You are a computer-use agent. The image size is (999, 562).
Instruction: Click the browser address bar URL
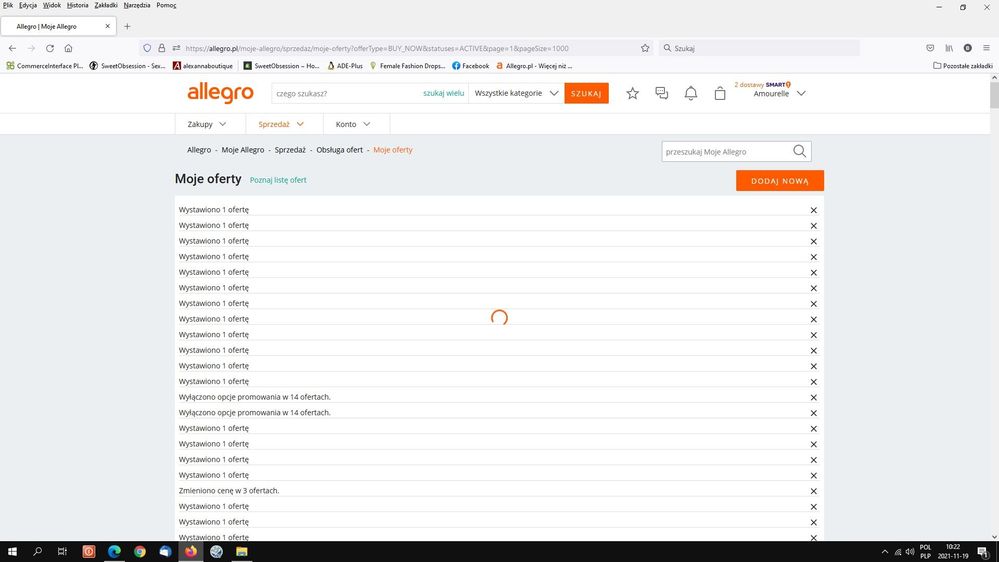click(377, 48)
